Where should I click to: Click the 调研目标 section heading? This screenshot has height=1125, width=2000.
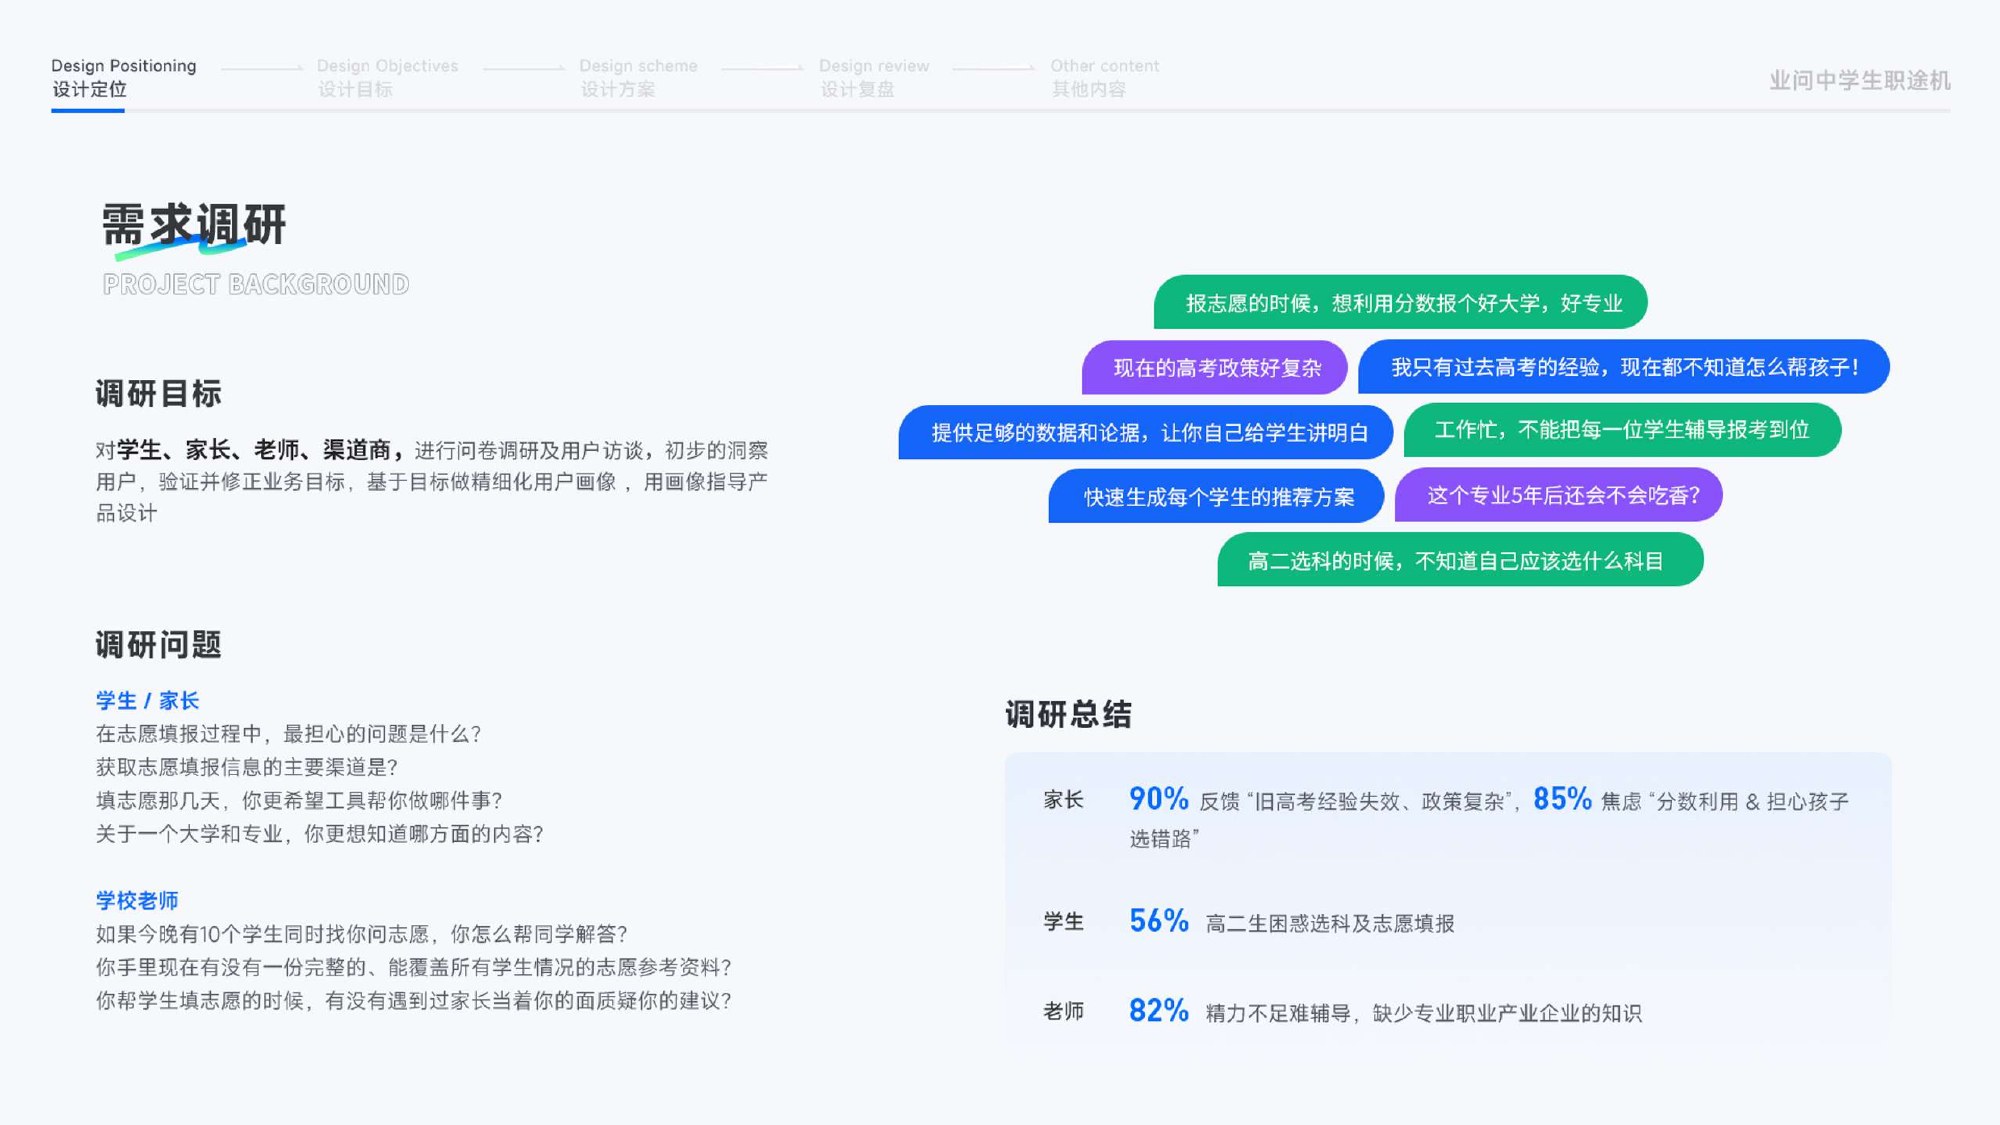158,393
